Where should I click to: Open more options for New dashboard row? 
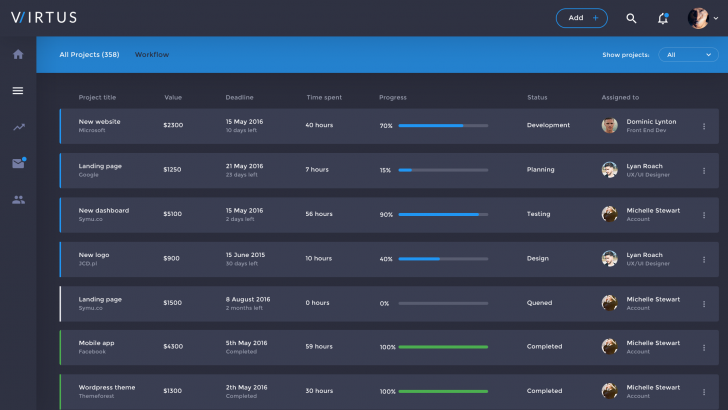704,215
